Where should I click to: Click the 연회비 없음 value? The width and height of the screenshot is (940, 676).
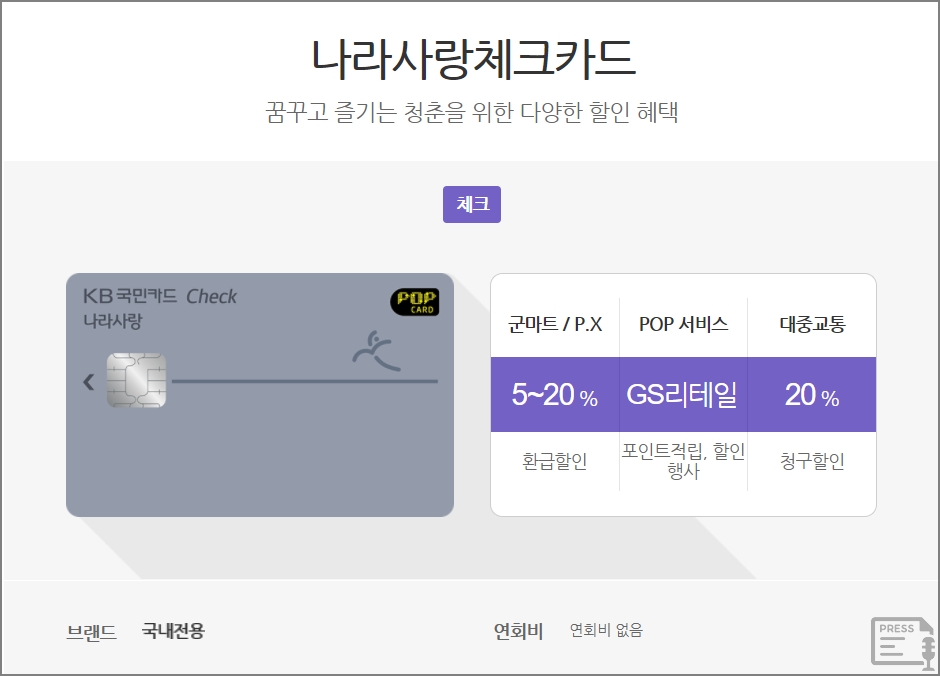606,630
